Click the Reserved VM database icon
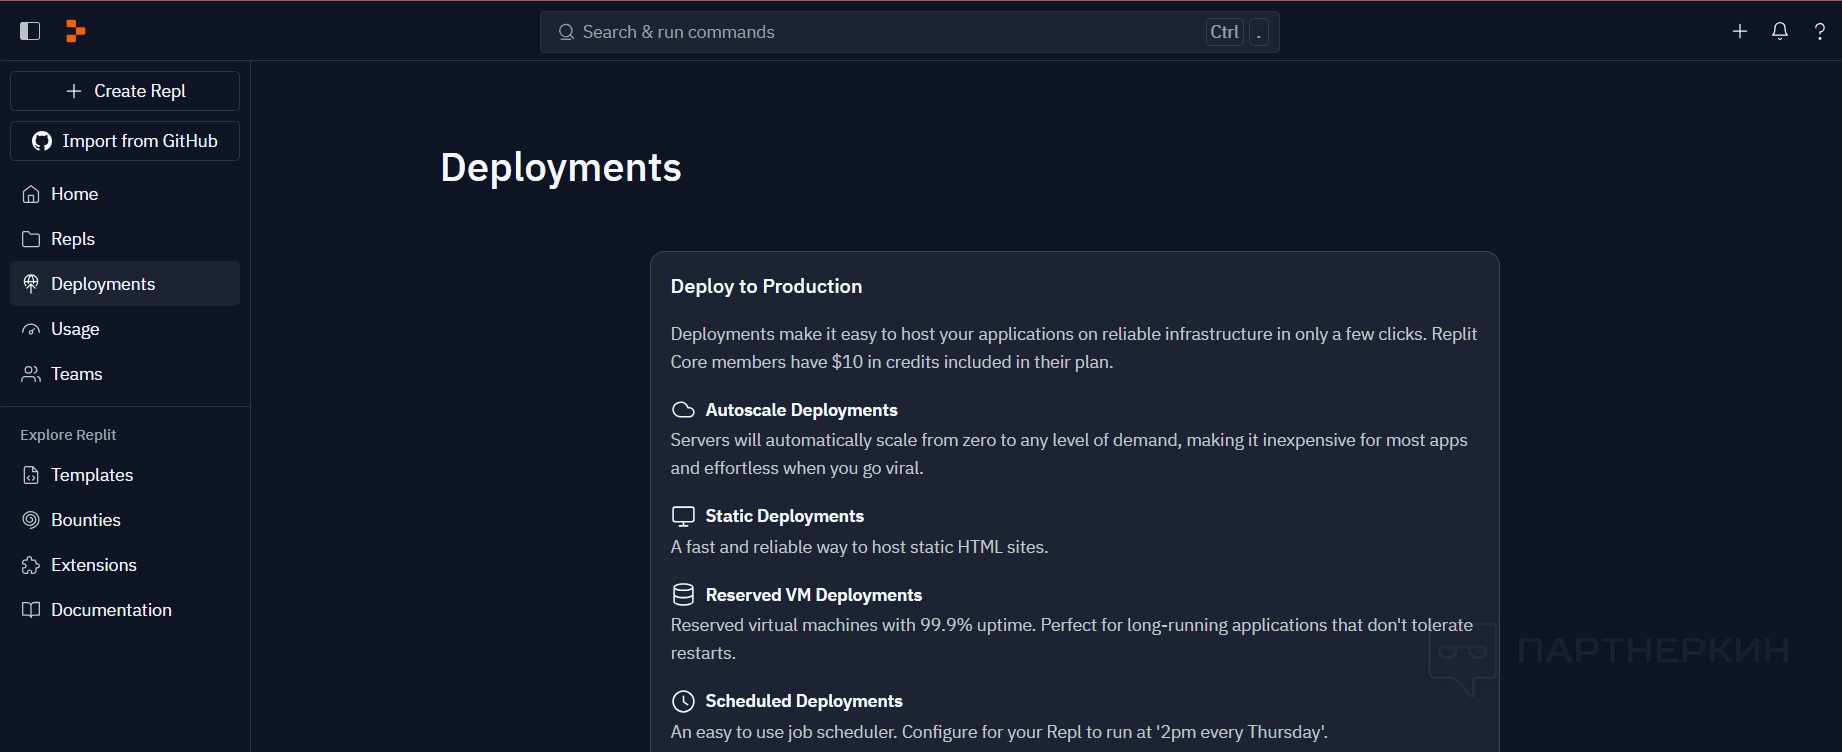1842x752 pixels. click(683, 595)
